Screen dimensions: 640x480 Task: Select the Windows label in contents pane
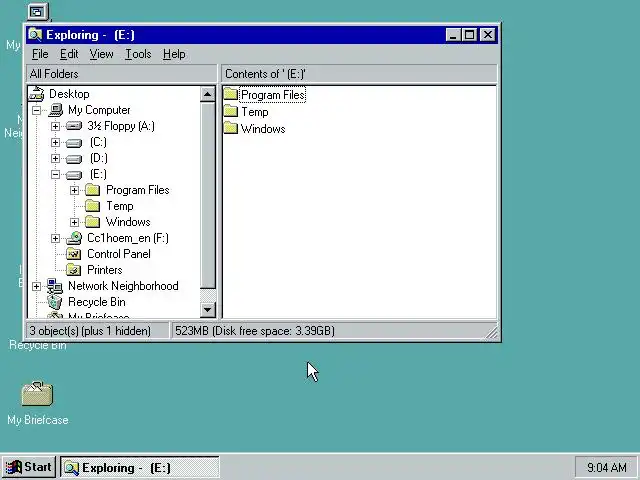coord(263,129)
